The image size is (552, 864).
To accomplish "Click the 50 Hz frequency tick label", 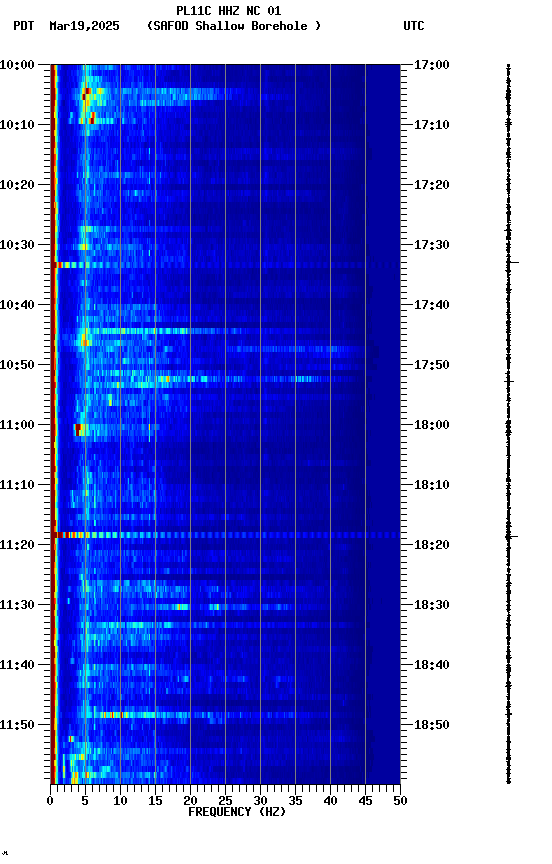I will tap(401, 801).
